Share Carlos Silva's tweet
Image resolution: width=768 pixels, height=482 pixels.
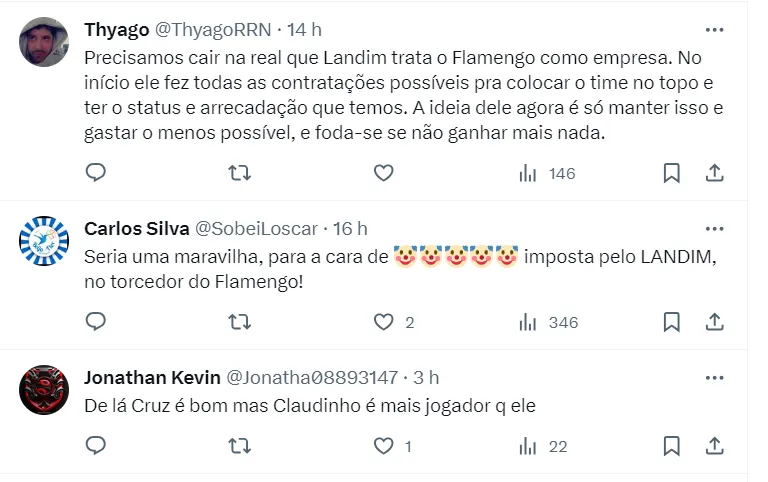pyautogui.click(x=715, y=322)
